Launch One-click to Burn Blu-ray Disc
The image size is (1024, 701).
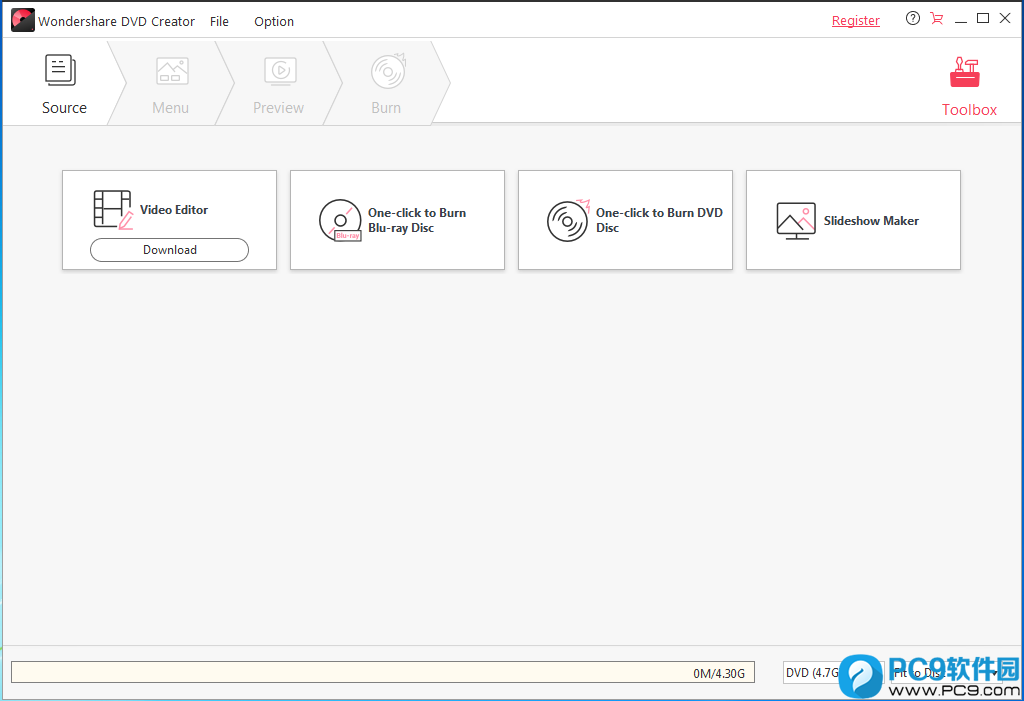tap(397, 220)
